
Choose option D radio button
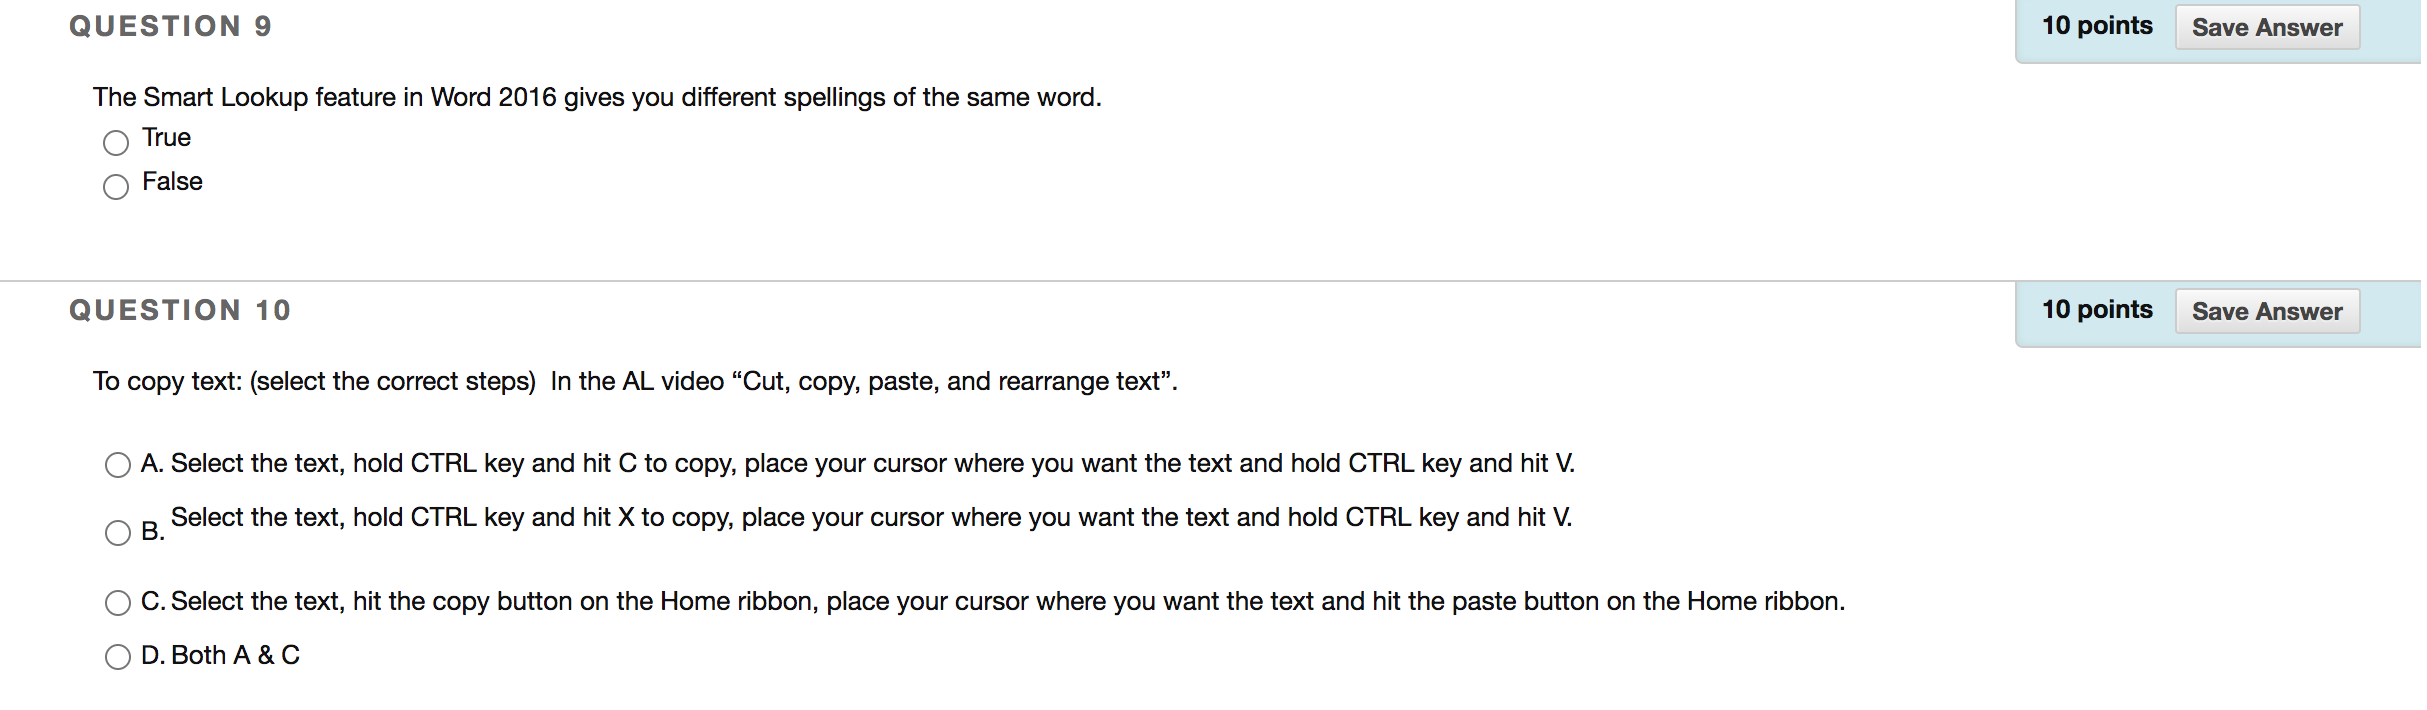(x=118, y=656)
